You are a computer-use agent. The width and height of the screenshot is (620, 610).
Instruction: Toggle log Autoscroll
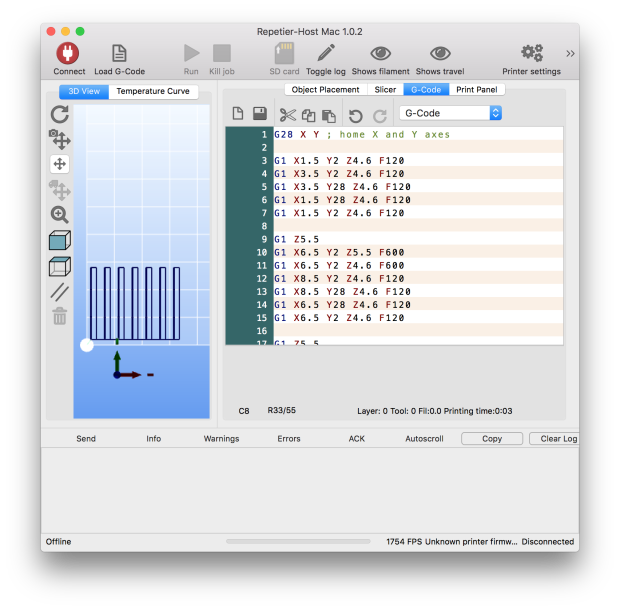point(424,439)
